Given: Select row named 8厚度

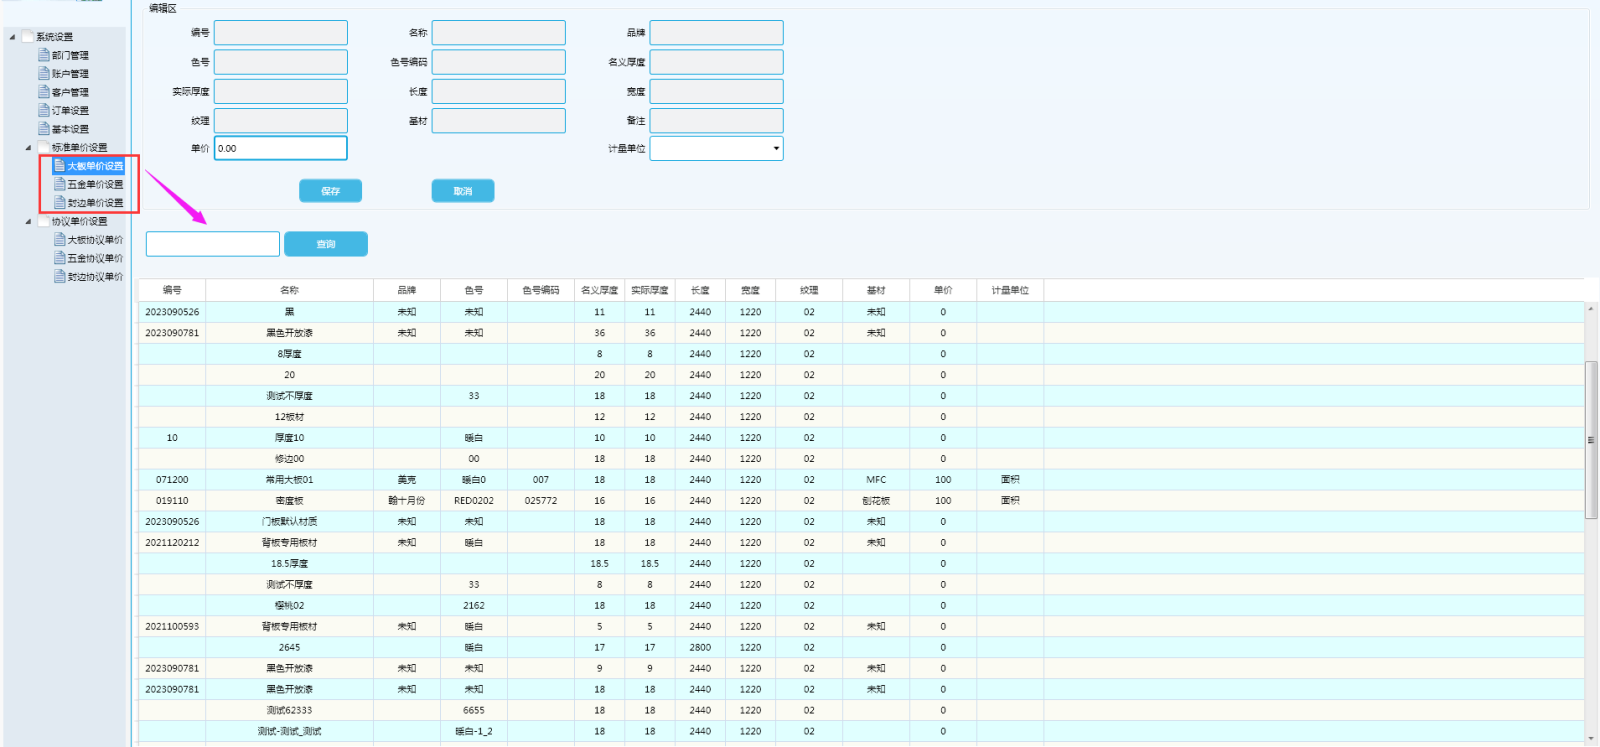Looking at the screenshot, I should coord(861,354).
